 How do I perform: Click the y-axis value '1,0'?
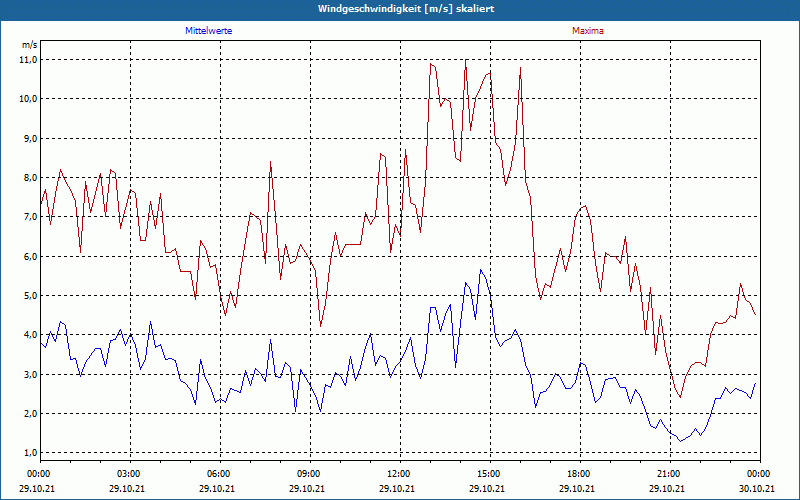pos(31,453)
